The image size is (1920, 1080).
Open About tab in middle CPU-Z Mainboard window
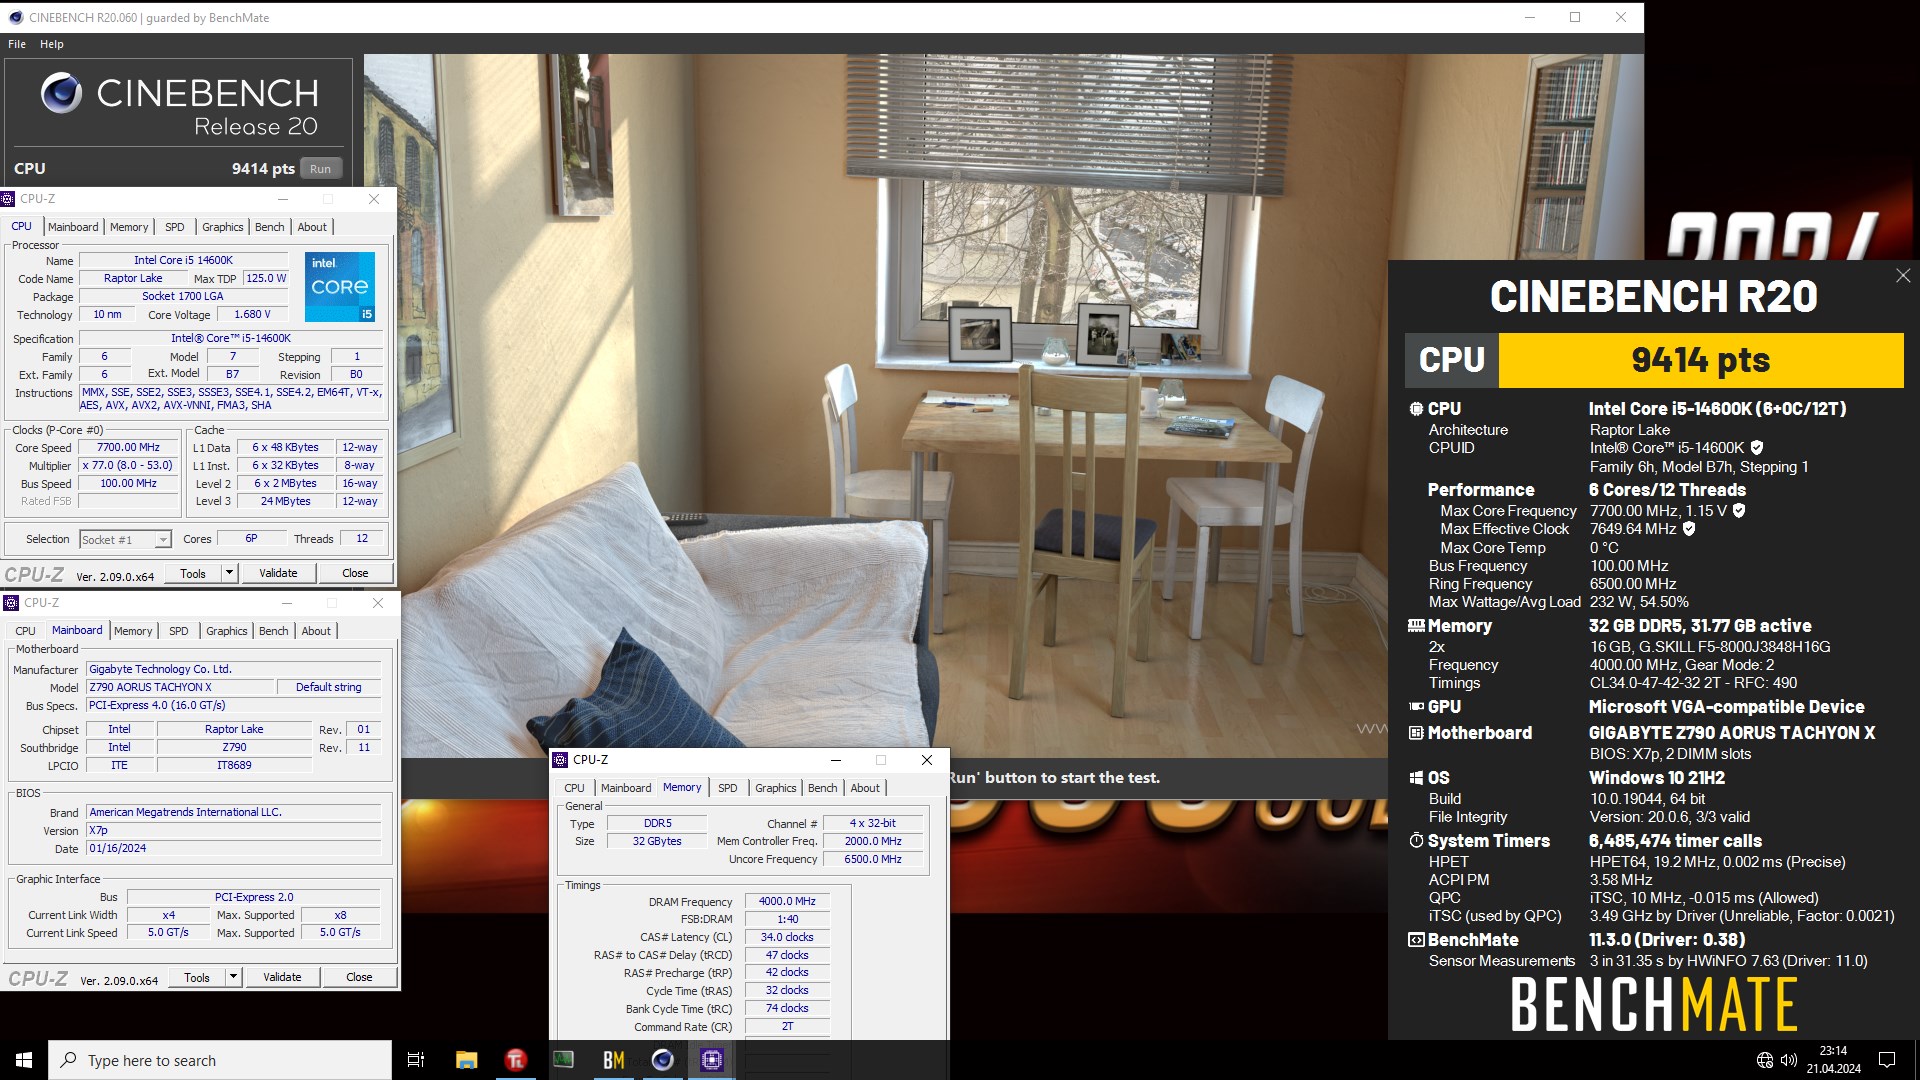316,631
